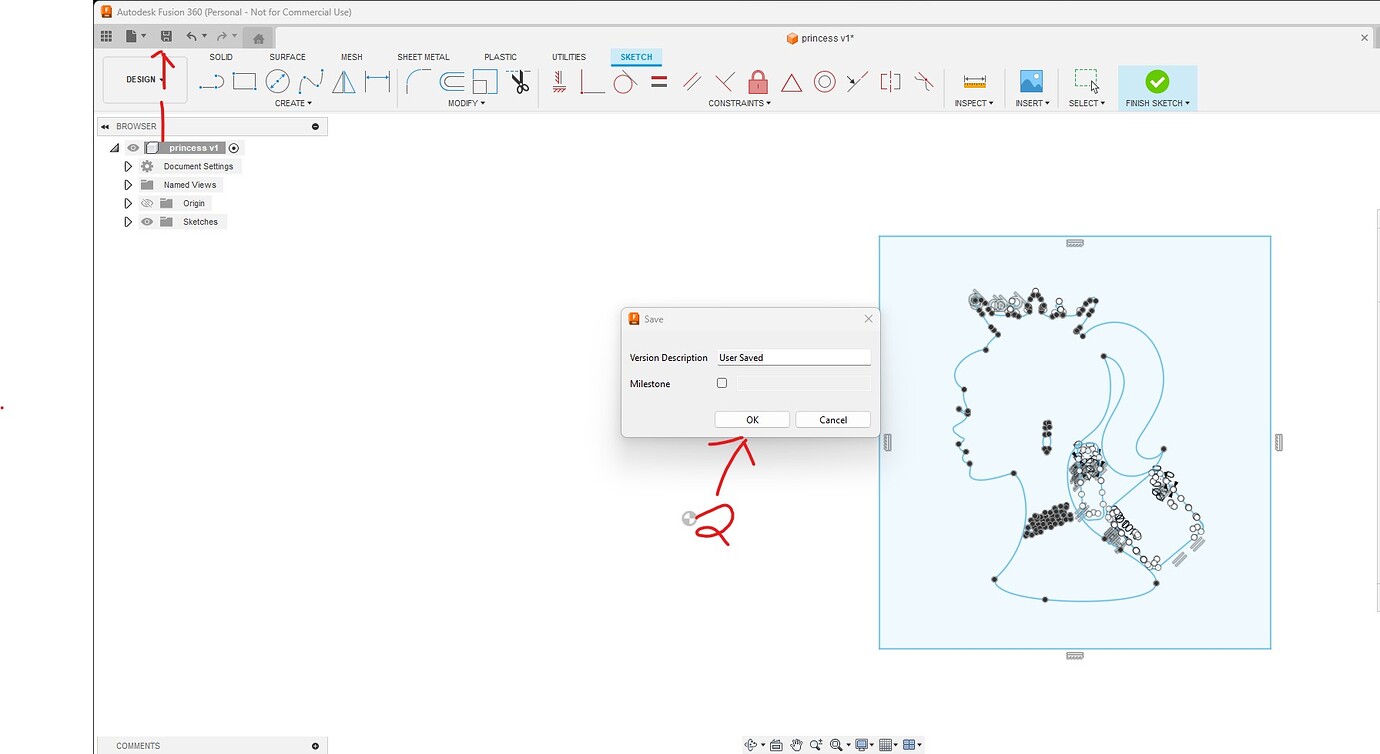Expand the Document Settings tree item
Viewport: 1380px width, 754px height.
pyautogui.click(x=127, y=166)
